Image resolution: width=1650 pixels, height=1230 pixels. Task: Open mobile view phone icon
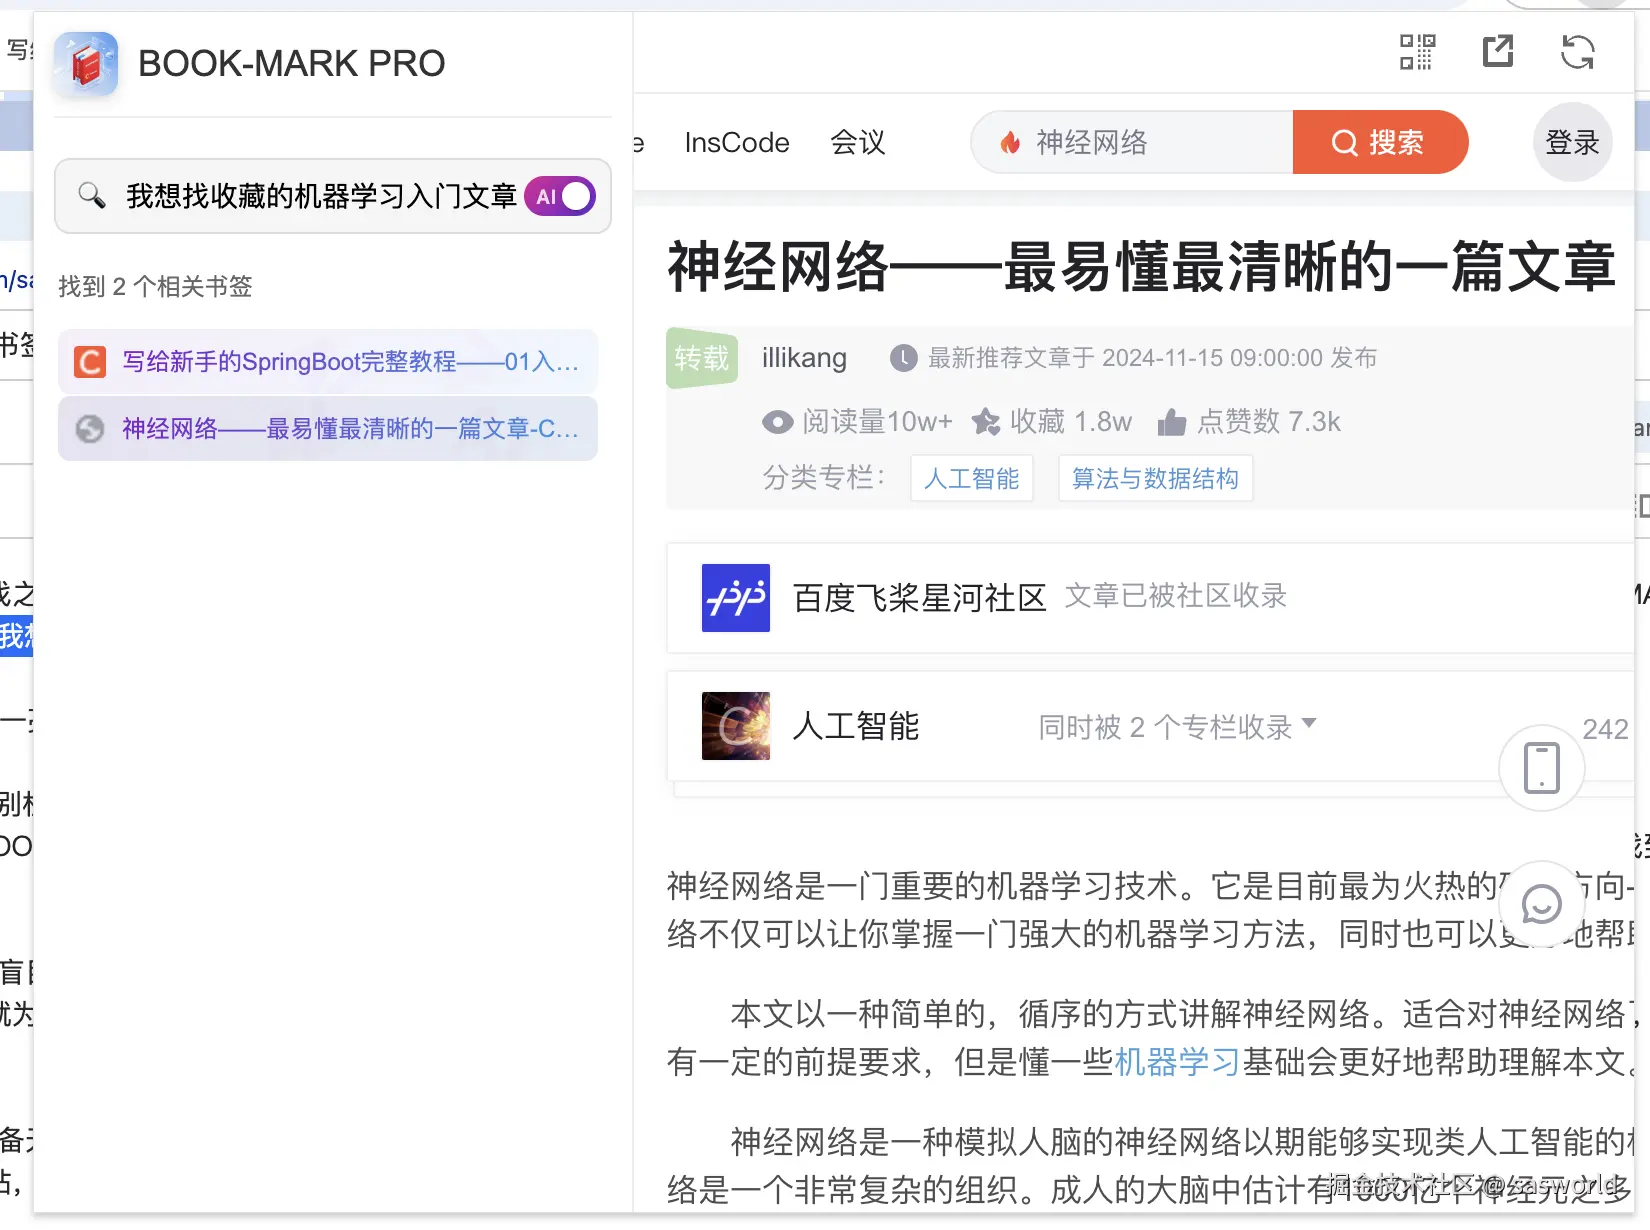pos(1540,768)
